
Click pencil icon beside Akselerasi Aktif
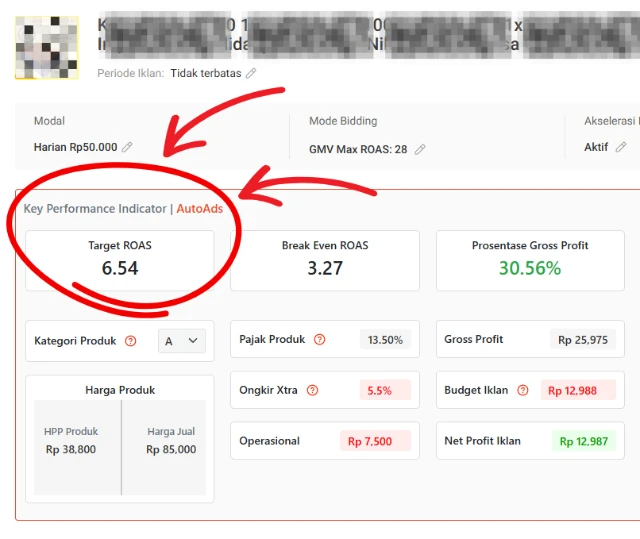click(621, 147)
